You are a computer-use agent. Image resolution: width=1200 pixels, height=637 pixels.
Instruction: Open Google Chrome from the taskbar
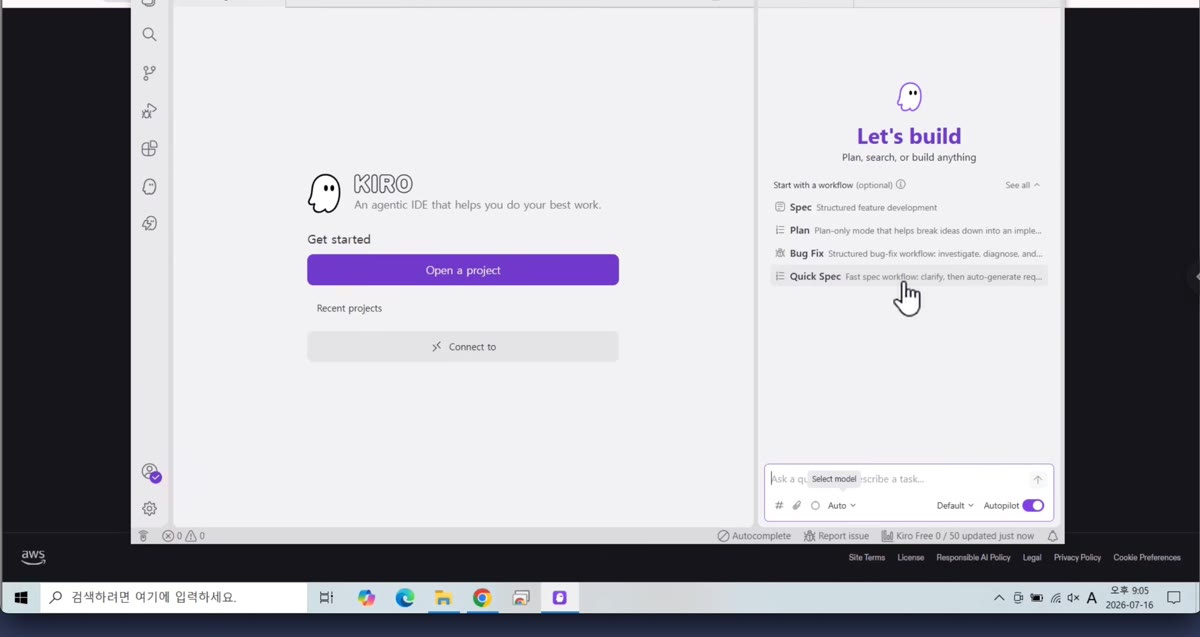click(x=482, y=598)
